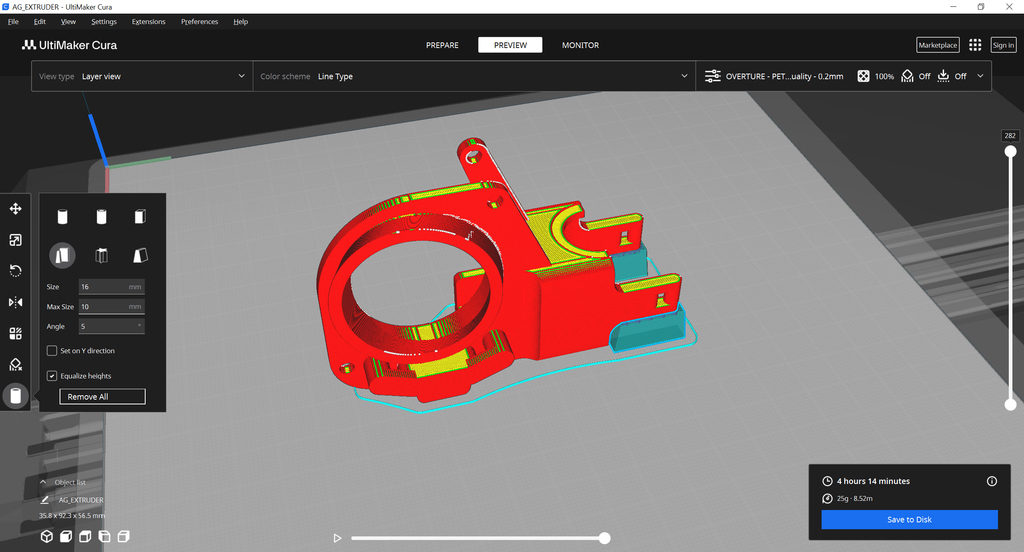This screenshot has height=552, width=1024.
Task: Select the Rotate tool
Action: click(16, 271)
